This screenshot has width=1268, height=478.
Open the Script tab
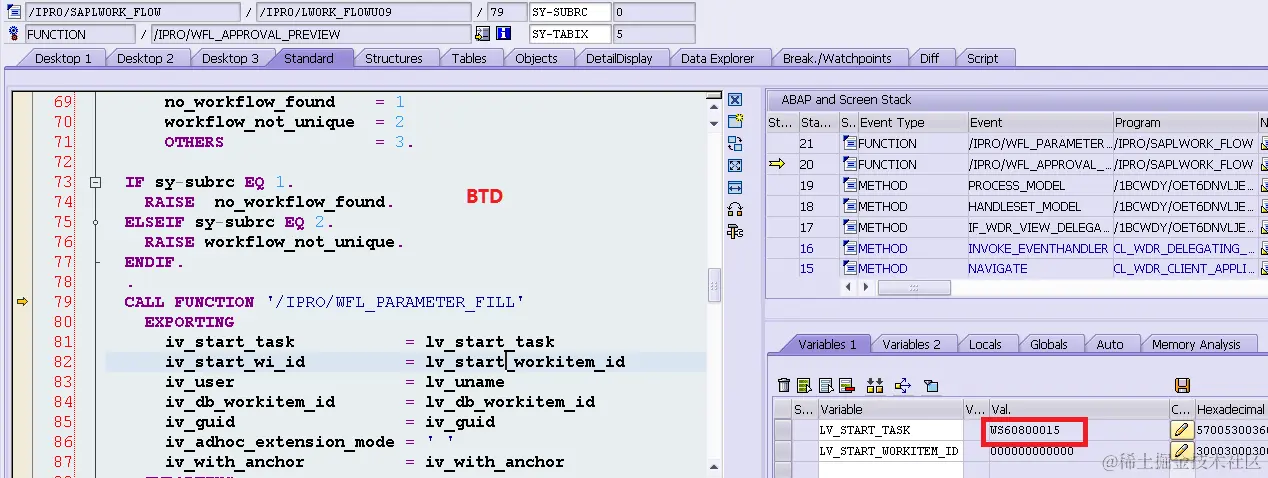(x=982, y=58)
